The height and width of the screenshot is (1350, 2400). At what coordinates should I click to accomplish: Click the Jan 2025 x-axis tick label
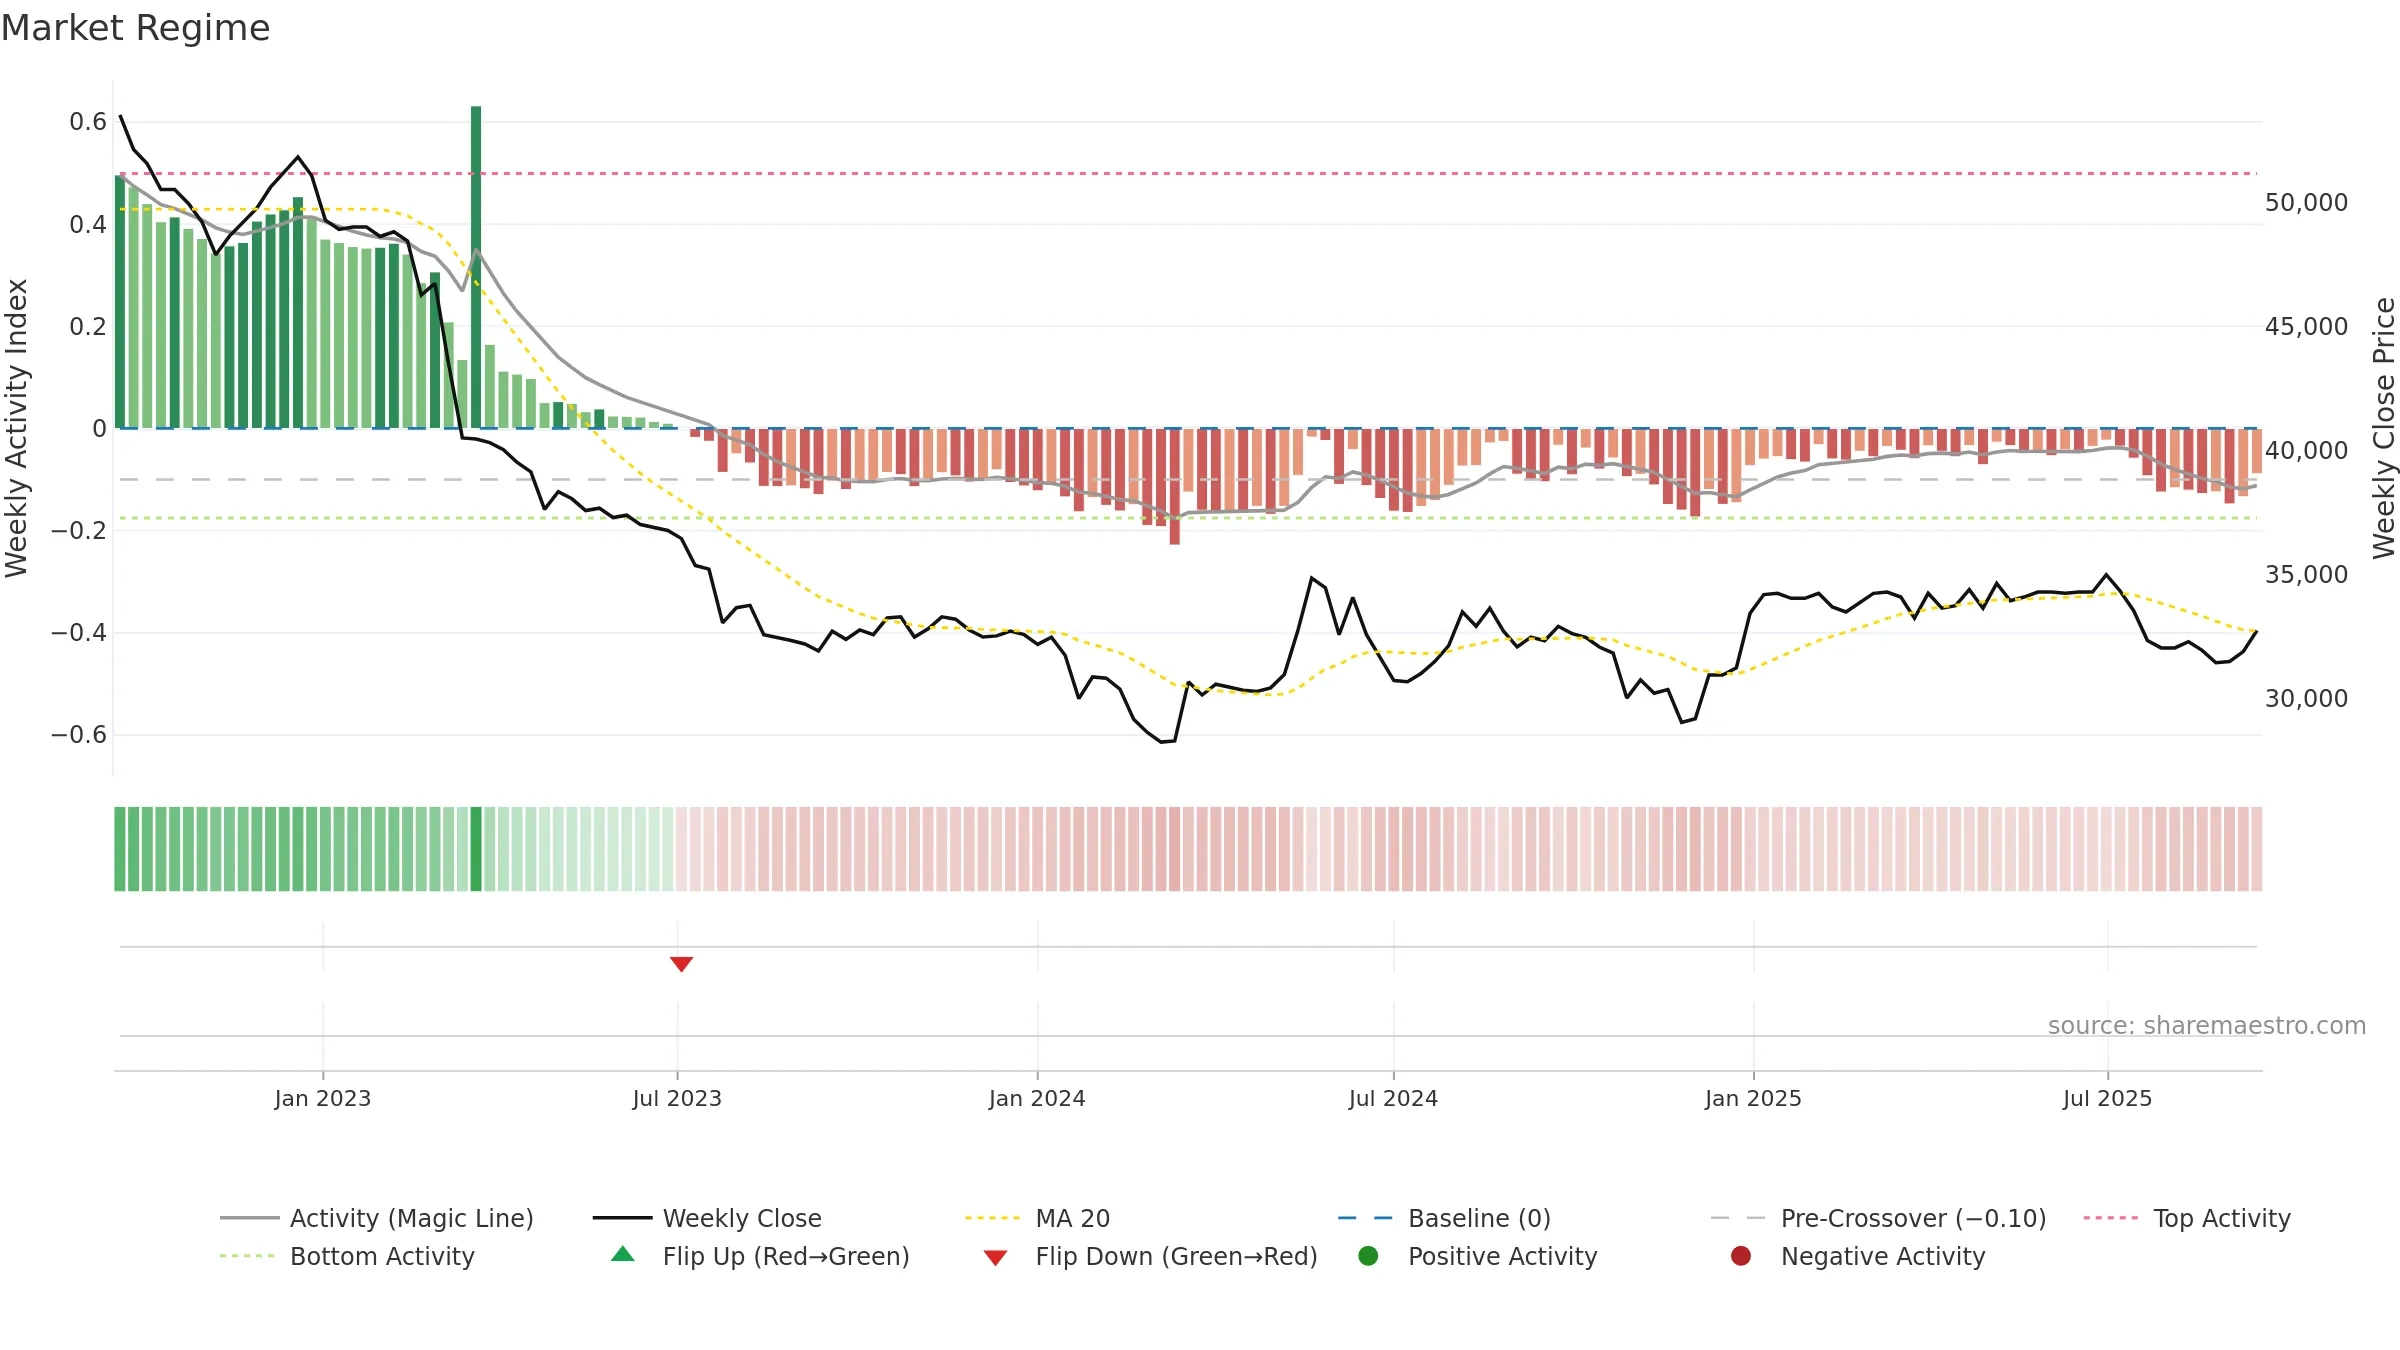point(1753,1098)
